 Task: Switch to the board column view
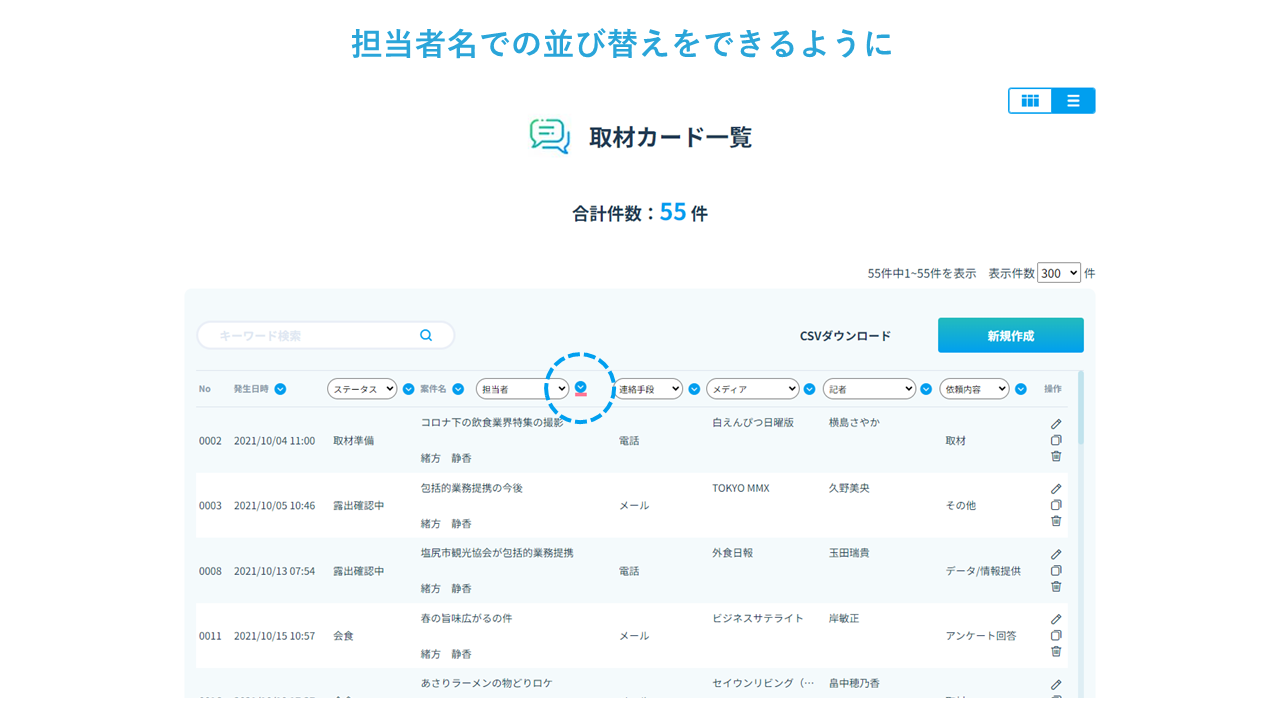(1030, 101)
